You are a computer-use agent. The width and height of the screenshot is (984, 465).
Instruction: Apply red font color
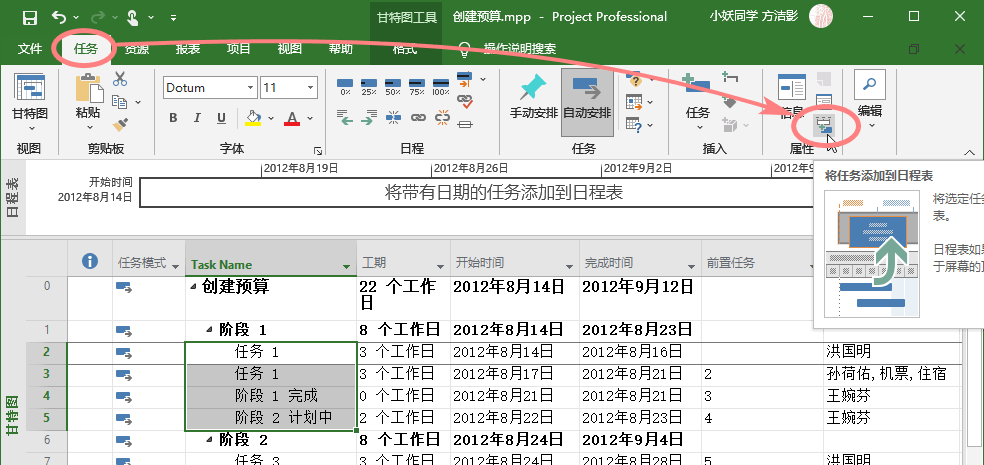(x=292, y=118)
